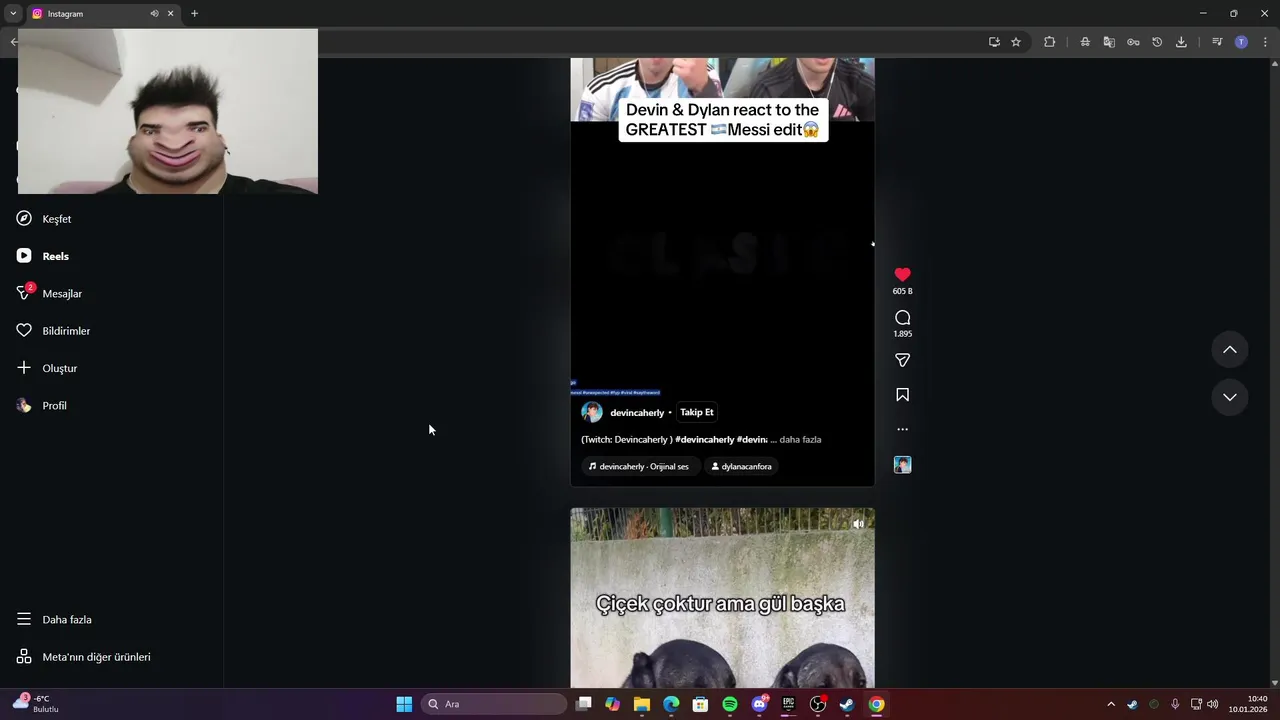Open OBS Studio from the taskbar
Image resolution: width=1280 pixels, height=720 pixels.
pyautogui.click(x=818, y=704)
